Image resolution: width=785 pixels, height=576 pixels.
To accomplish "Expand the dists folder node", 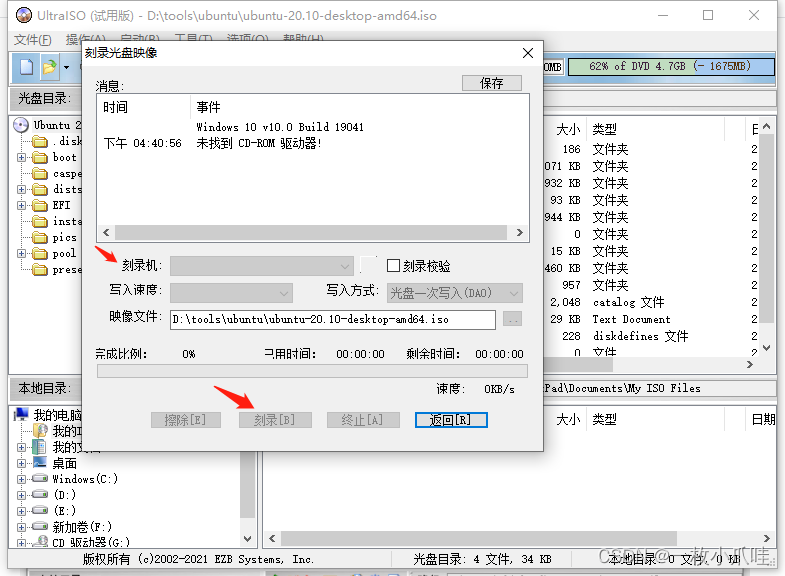I will [x=21, y=190].
